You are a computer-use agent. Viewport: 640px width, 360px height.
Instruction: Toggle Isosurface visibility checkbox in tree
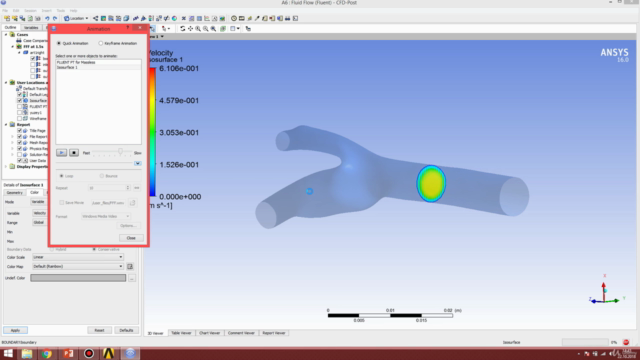pyautogui.click(x=19, y=100)
